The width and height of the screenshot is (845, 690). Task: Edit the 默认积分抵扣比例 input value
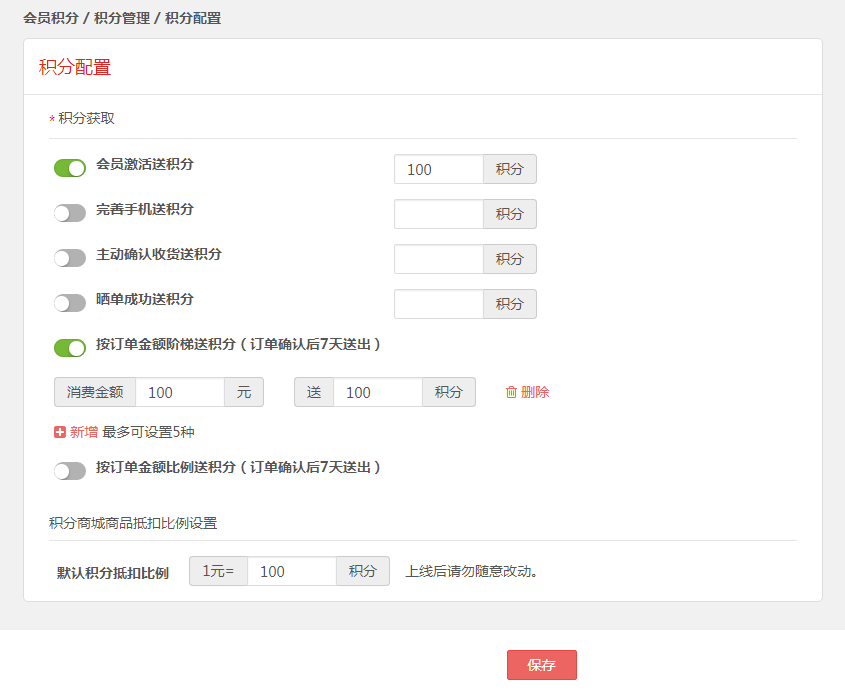(x=291, y=571)
